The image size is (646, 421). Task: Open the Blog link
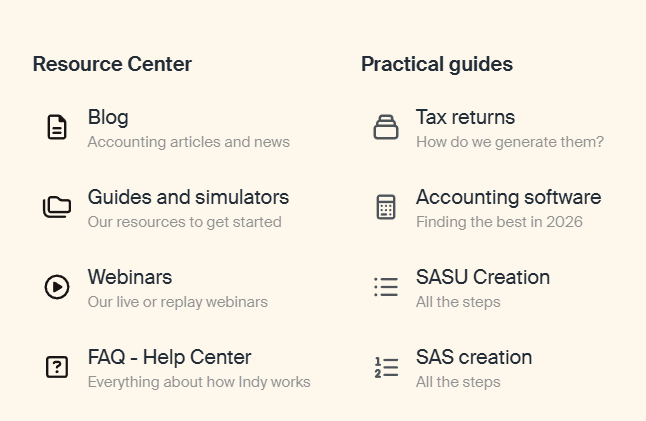(x=108, y=117)
